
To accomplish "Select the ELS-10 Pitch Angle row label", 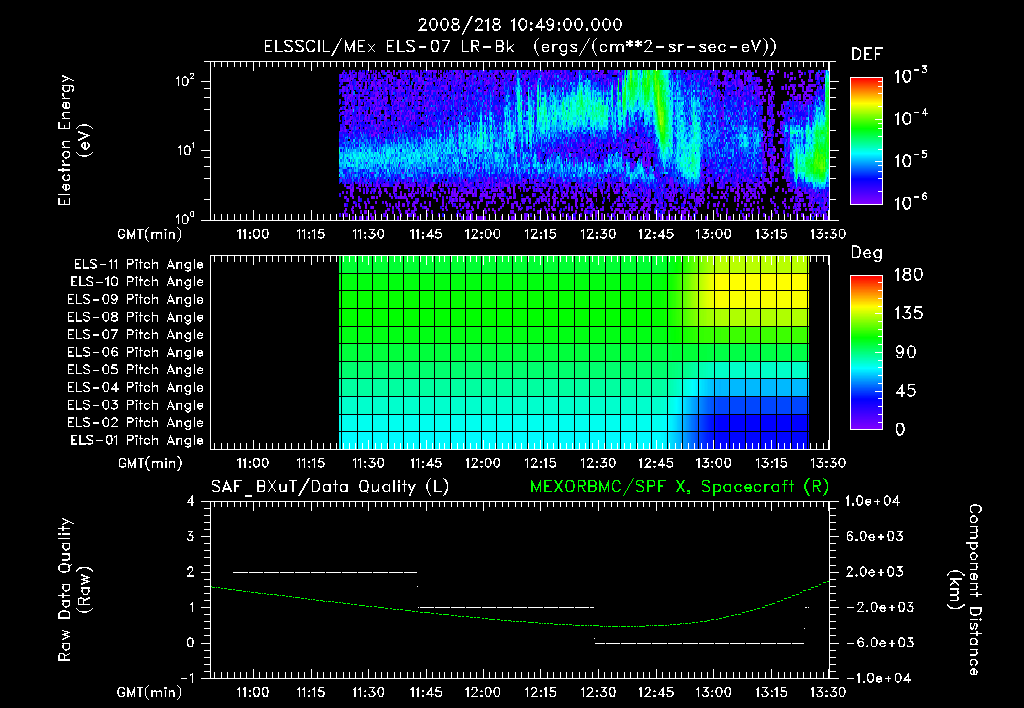I will coord(137,282).
